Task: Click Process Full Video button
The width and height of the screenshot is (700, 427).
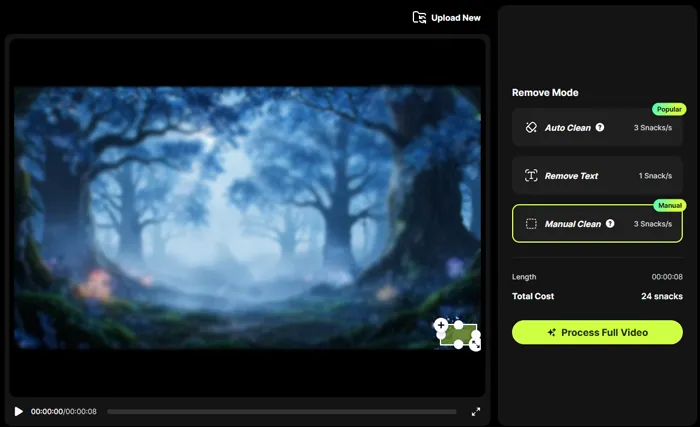Action: point(597,332)
